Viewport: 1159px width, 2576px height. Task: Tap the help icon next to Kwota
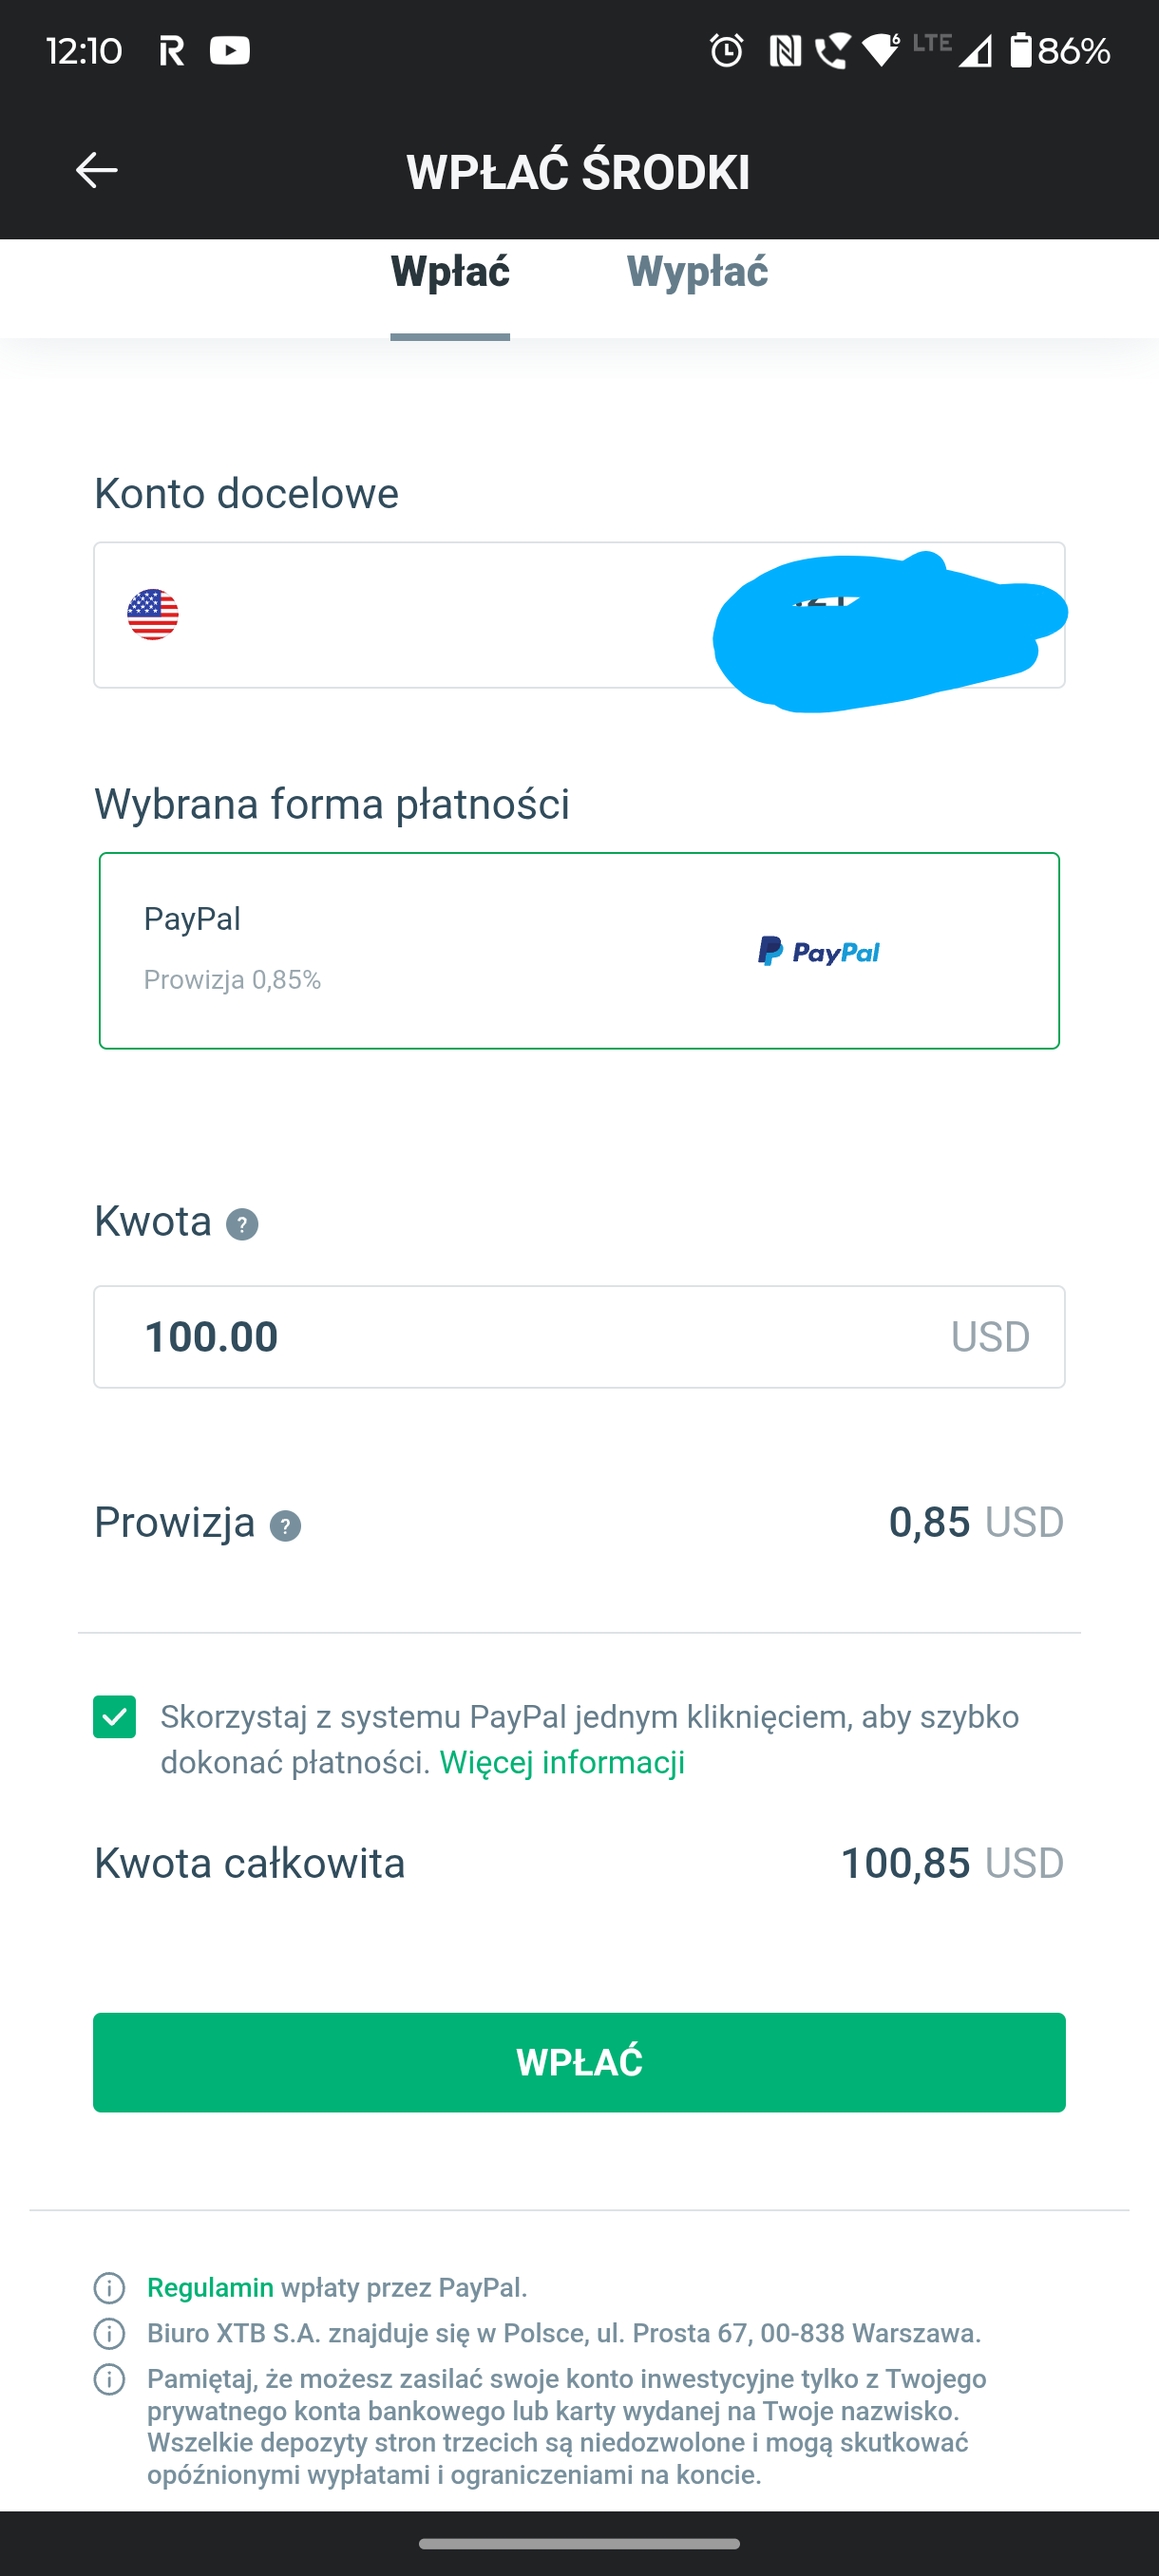pyautogui.click(x=242, y=1224)
